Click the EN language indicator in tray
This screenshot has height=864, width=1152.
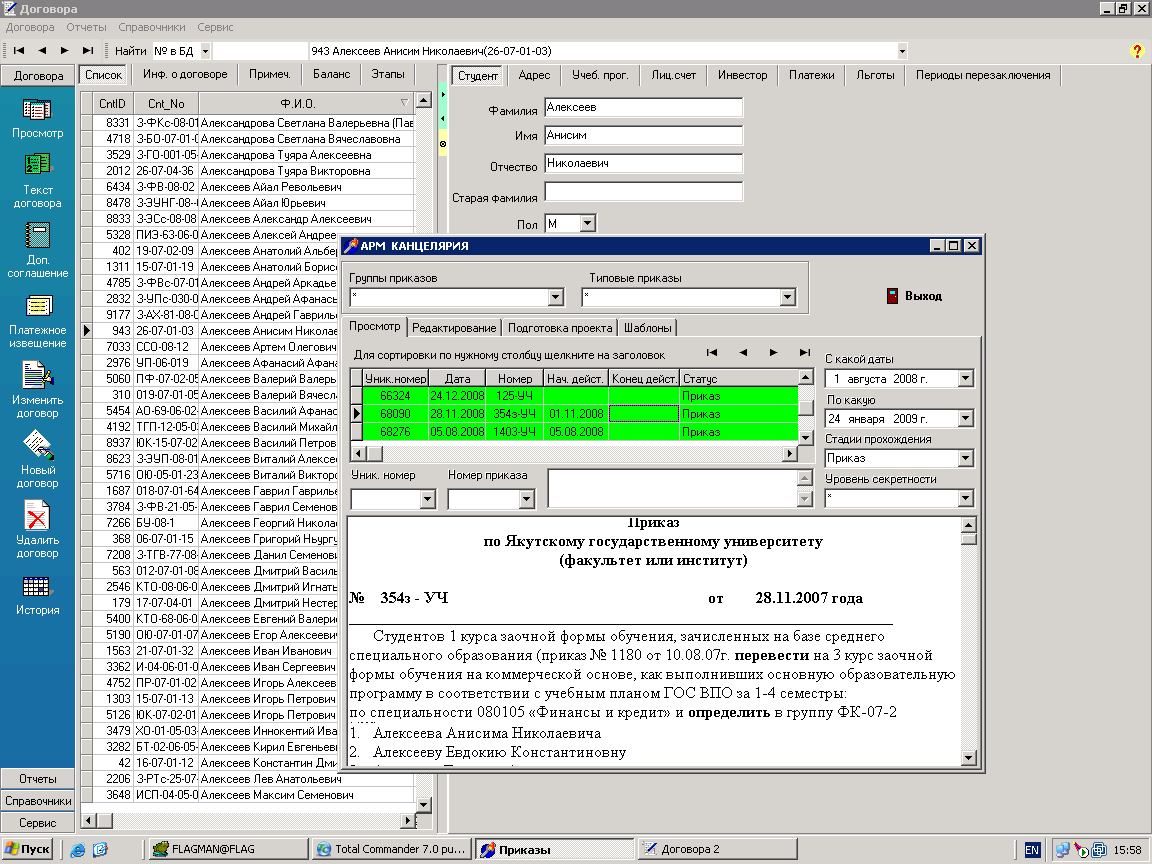click(1032, 850)
